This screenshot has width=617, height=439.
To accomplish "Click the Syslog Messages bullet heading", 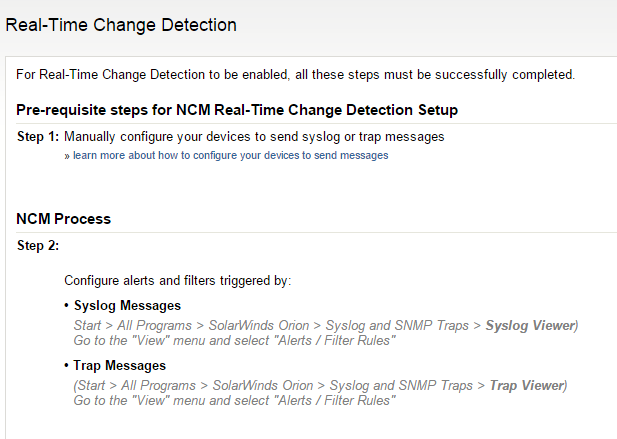I will (x=127, y=305).
